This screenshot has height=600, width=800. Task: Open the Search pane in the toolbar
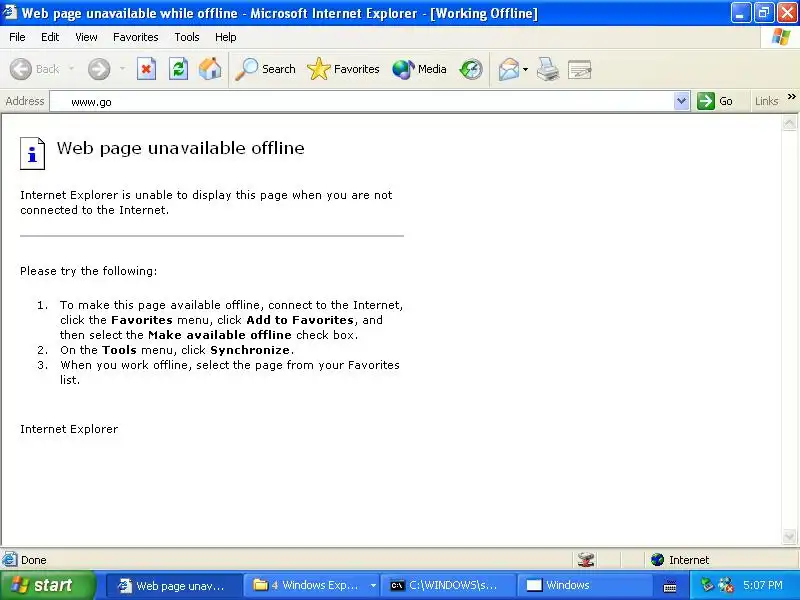[x=265, y=69]
